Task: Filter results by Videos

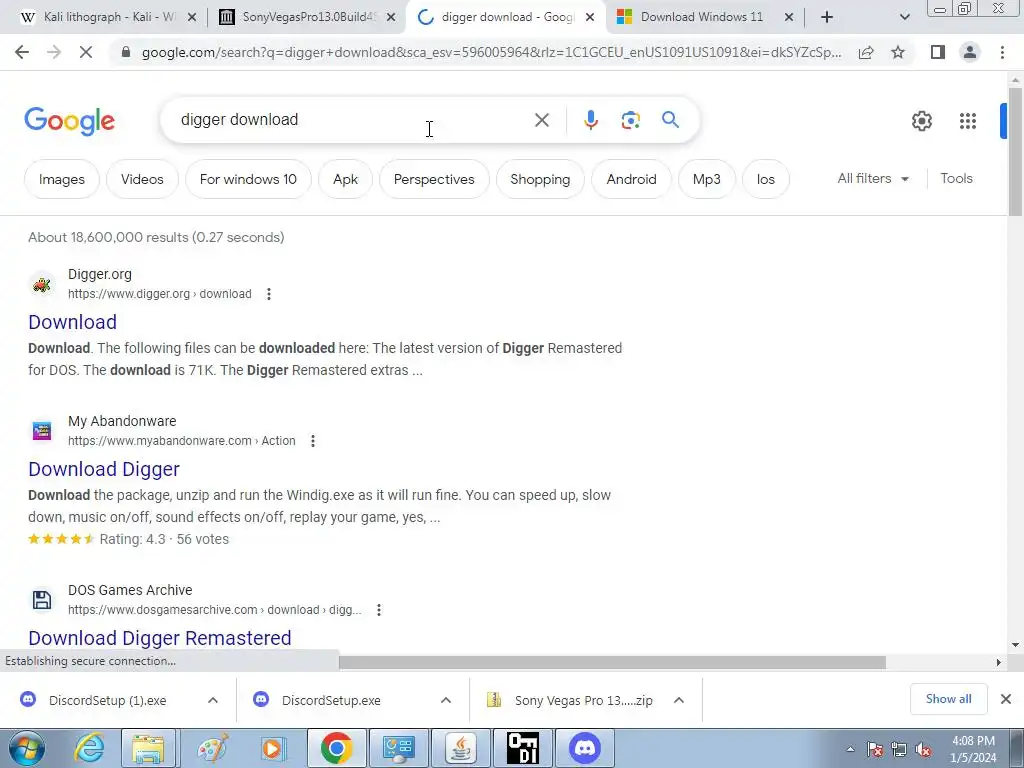Action: coord(142,179)
